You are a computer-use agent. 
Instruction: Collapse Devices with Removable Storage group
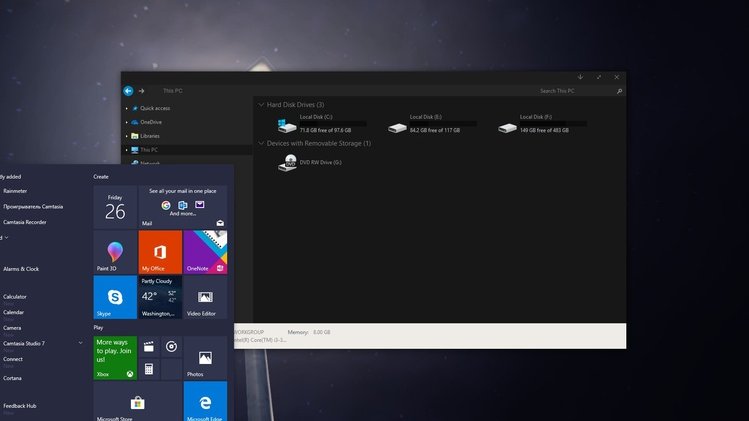pyautogui.click(x=261, y=143)
